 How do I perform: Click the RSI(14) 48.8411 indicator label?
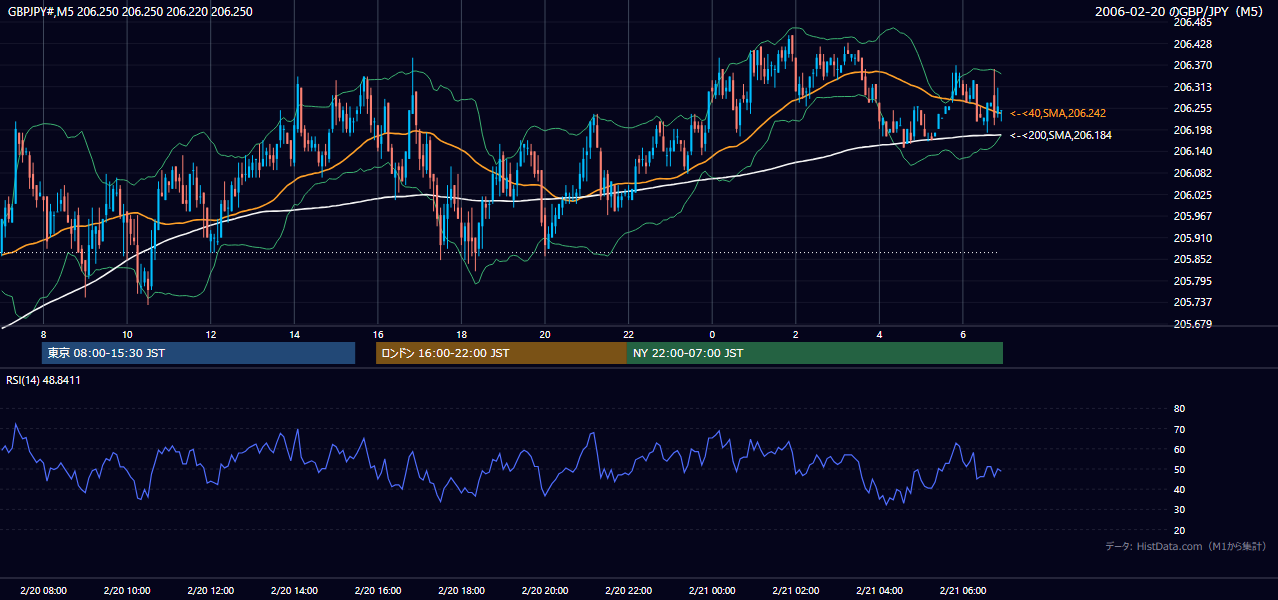pos(44,380)
